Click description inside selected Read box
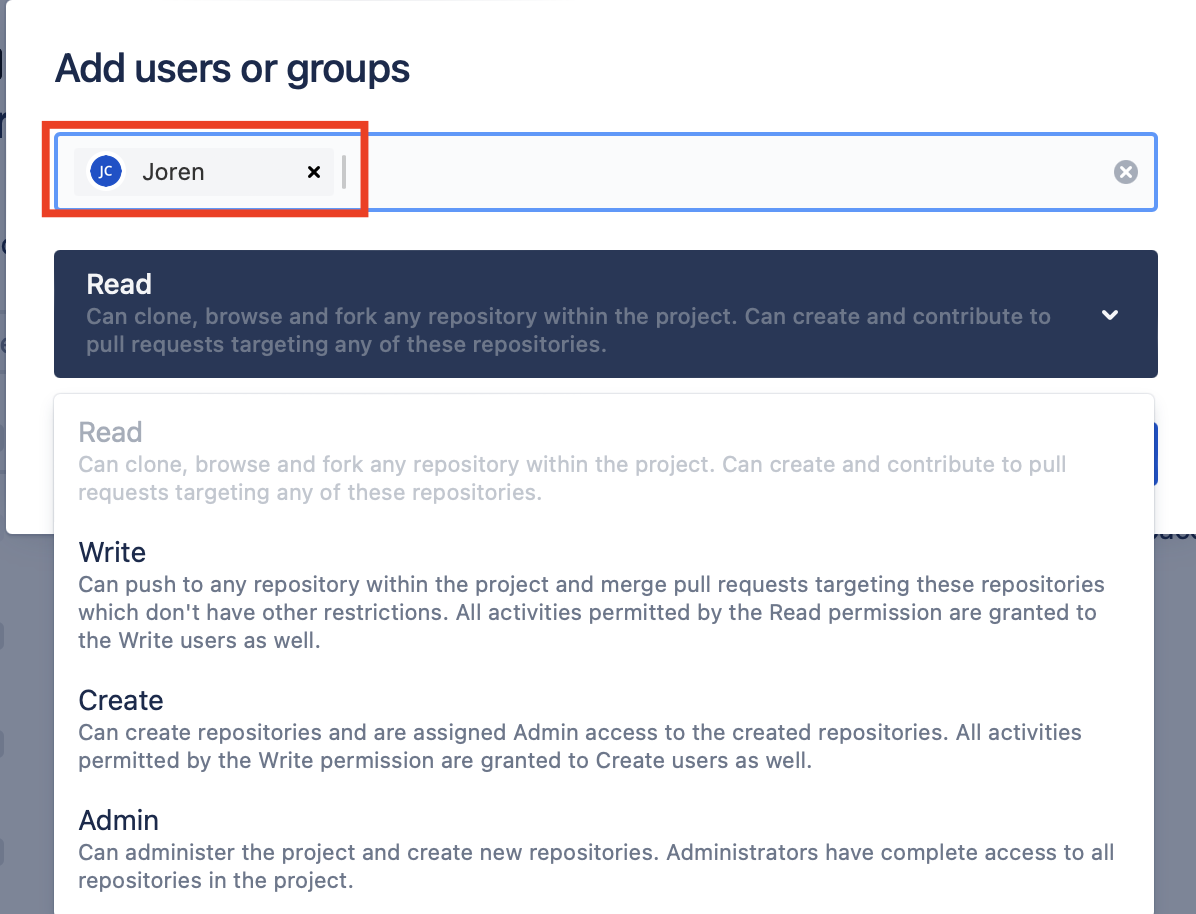1196x914 pixels. coord(568,331)
